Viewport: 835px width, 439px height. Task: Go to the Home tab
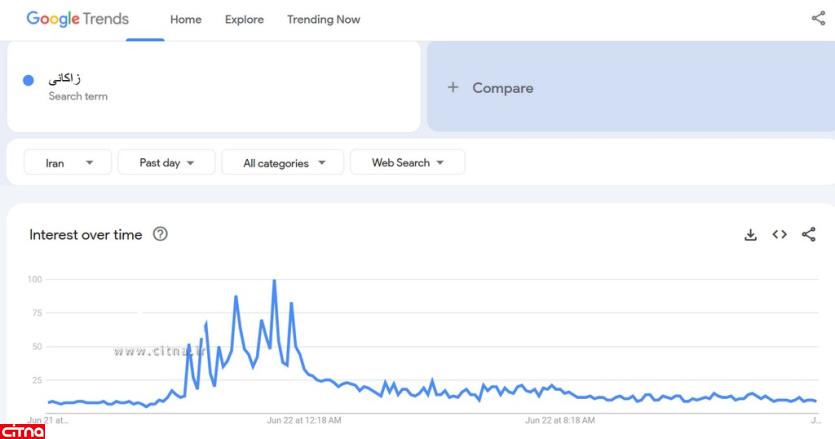tap(186, 20)
